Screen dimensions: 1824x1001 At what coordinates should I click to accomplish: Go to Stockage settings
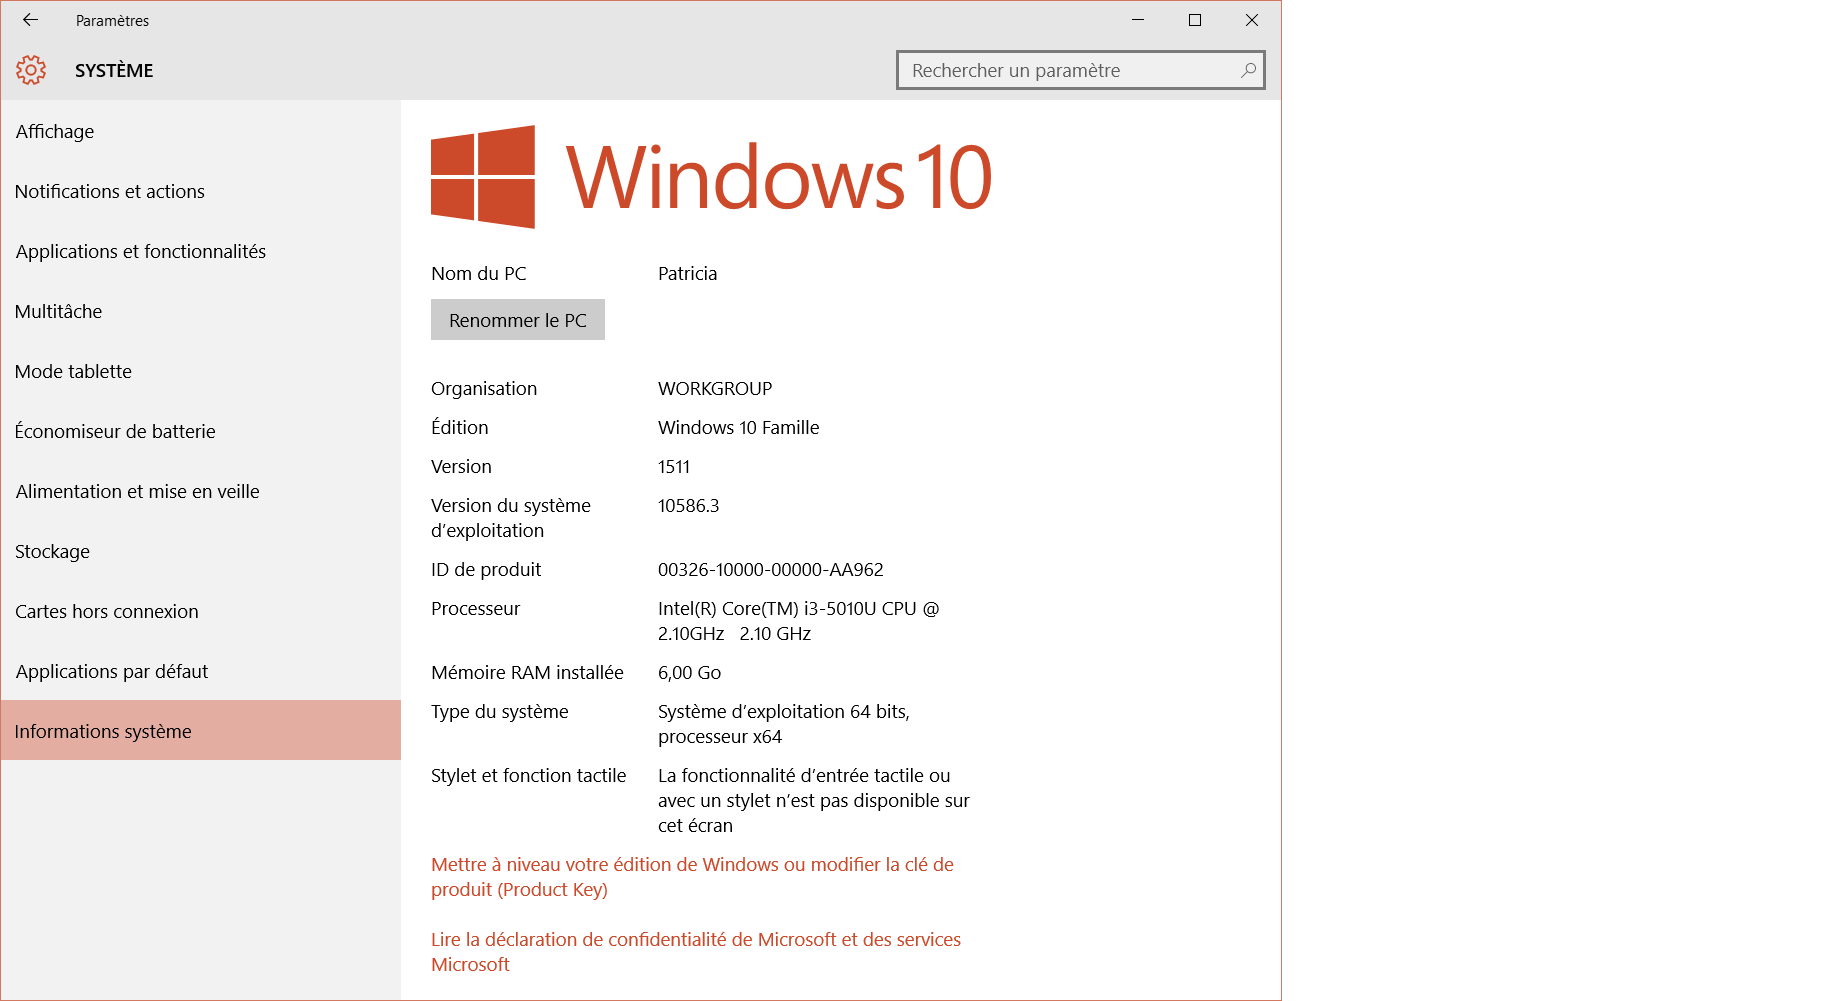[x=201, y=551]
